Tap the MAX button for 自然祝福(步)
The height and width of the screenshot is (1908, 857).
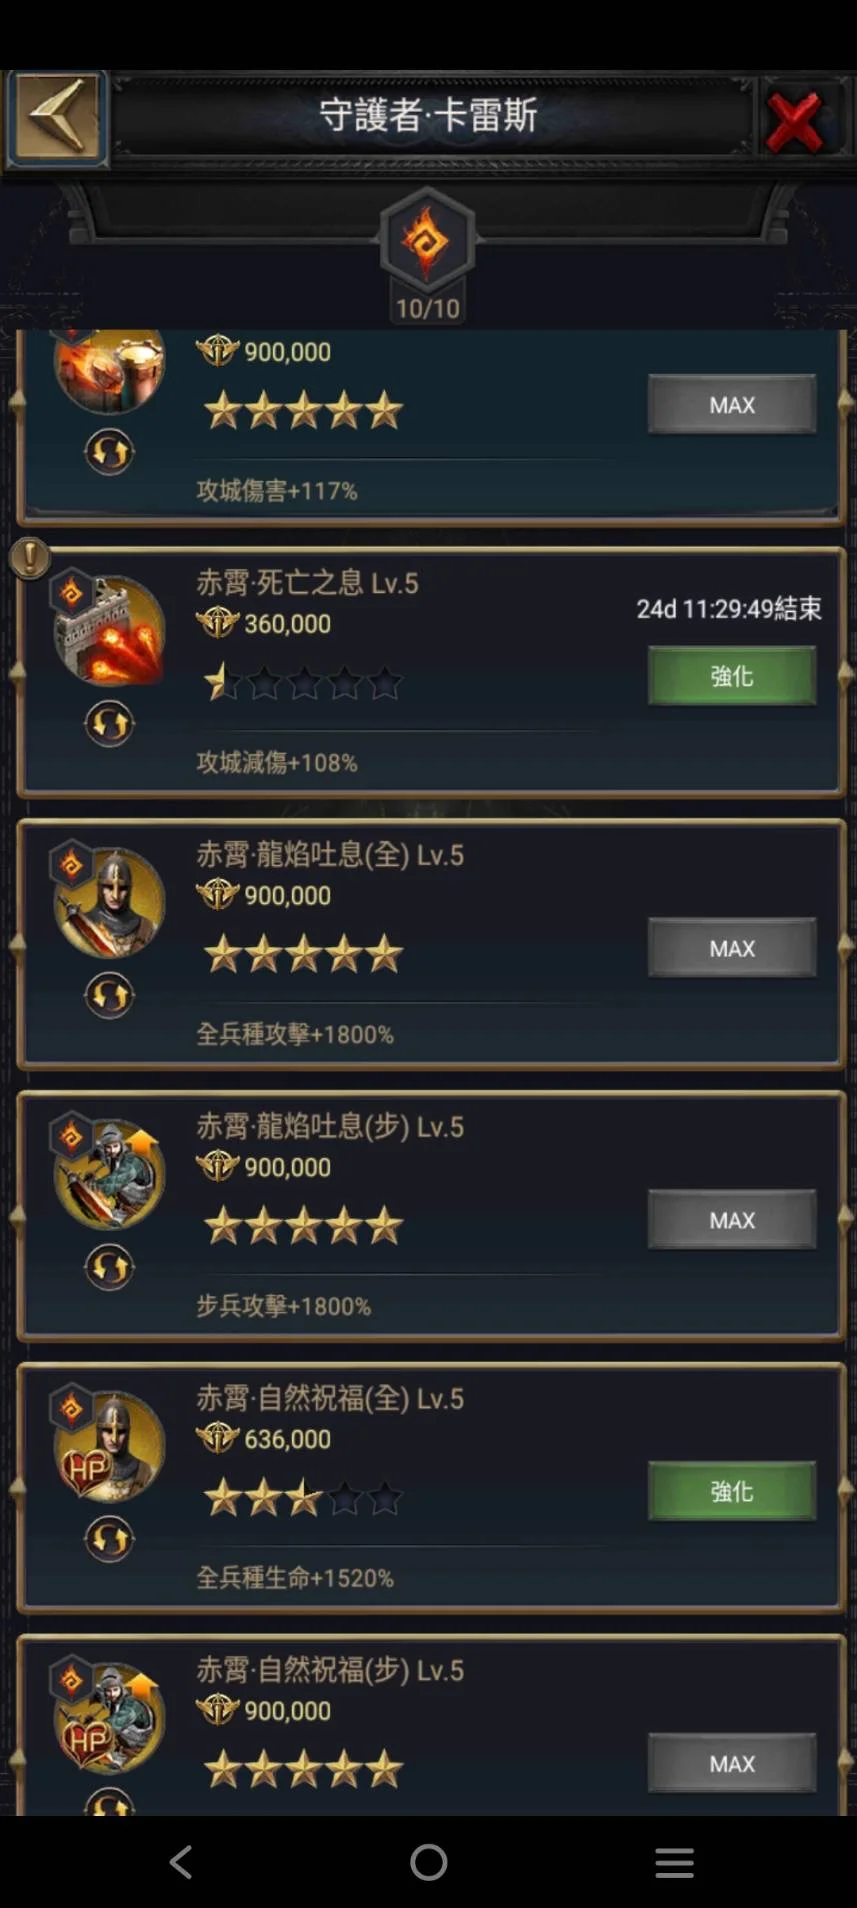(732, 1764)
